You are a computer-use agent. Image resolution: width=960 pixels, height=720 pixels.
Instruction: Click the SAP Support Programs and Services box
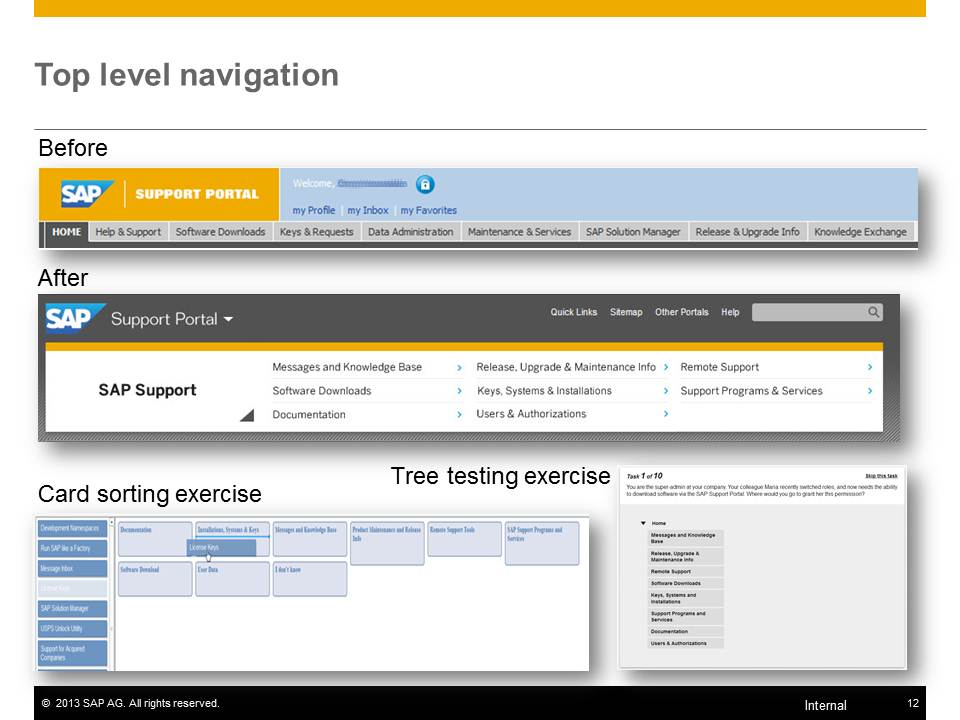point(542,543)
